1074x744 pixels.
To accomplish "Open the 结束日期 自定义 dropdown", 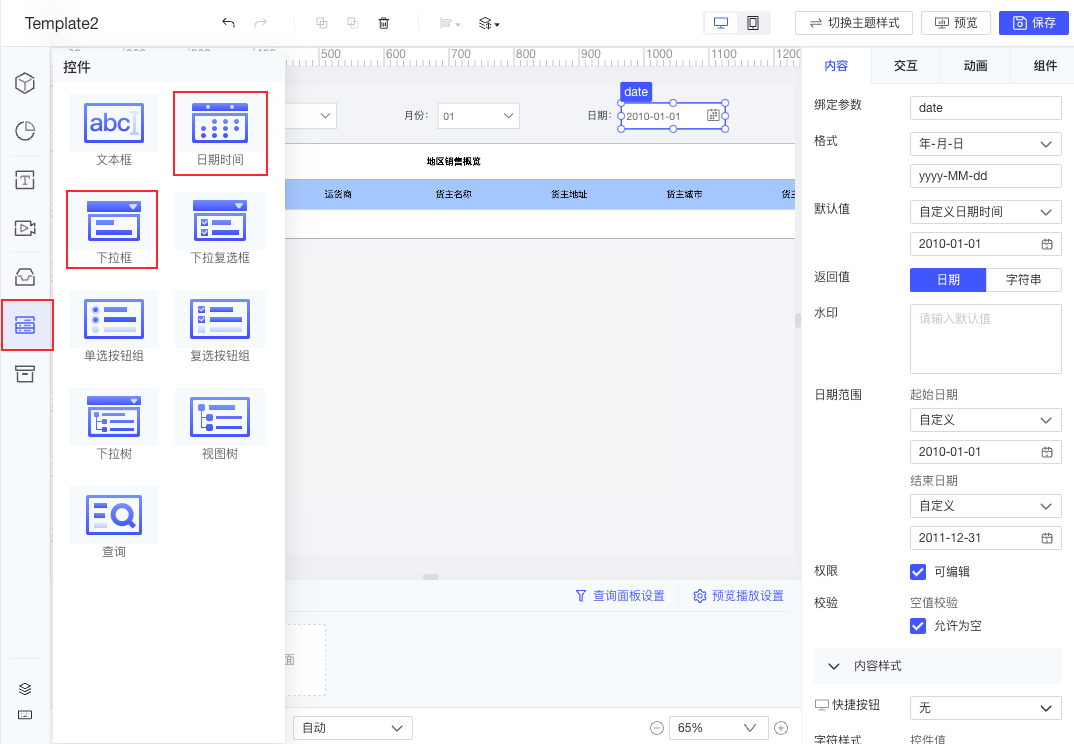I will 986,506.
